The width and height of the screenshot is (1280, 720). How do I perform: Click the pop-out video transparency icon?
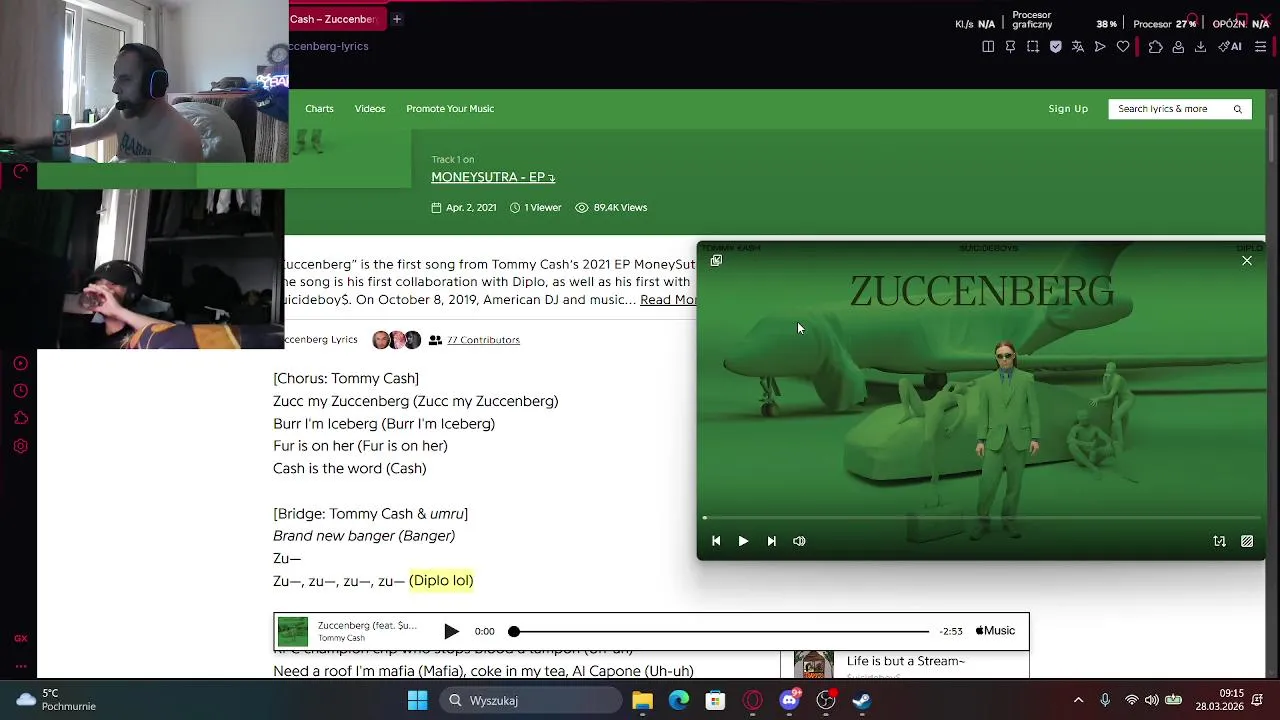[1247, 541]
